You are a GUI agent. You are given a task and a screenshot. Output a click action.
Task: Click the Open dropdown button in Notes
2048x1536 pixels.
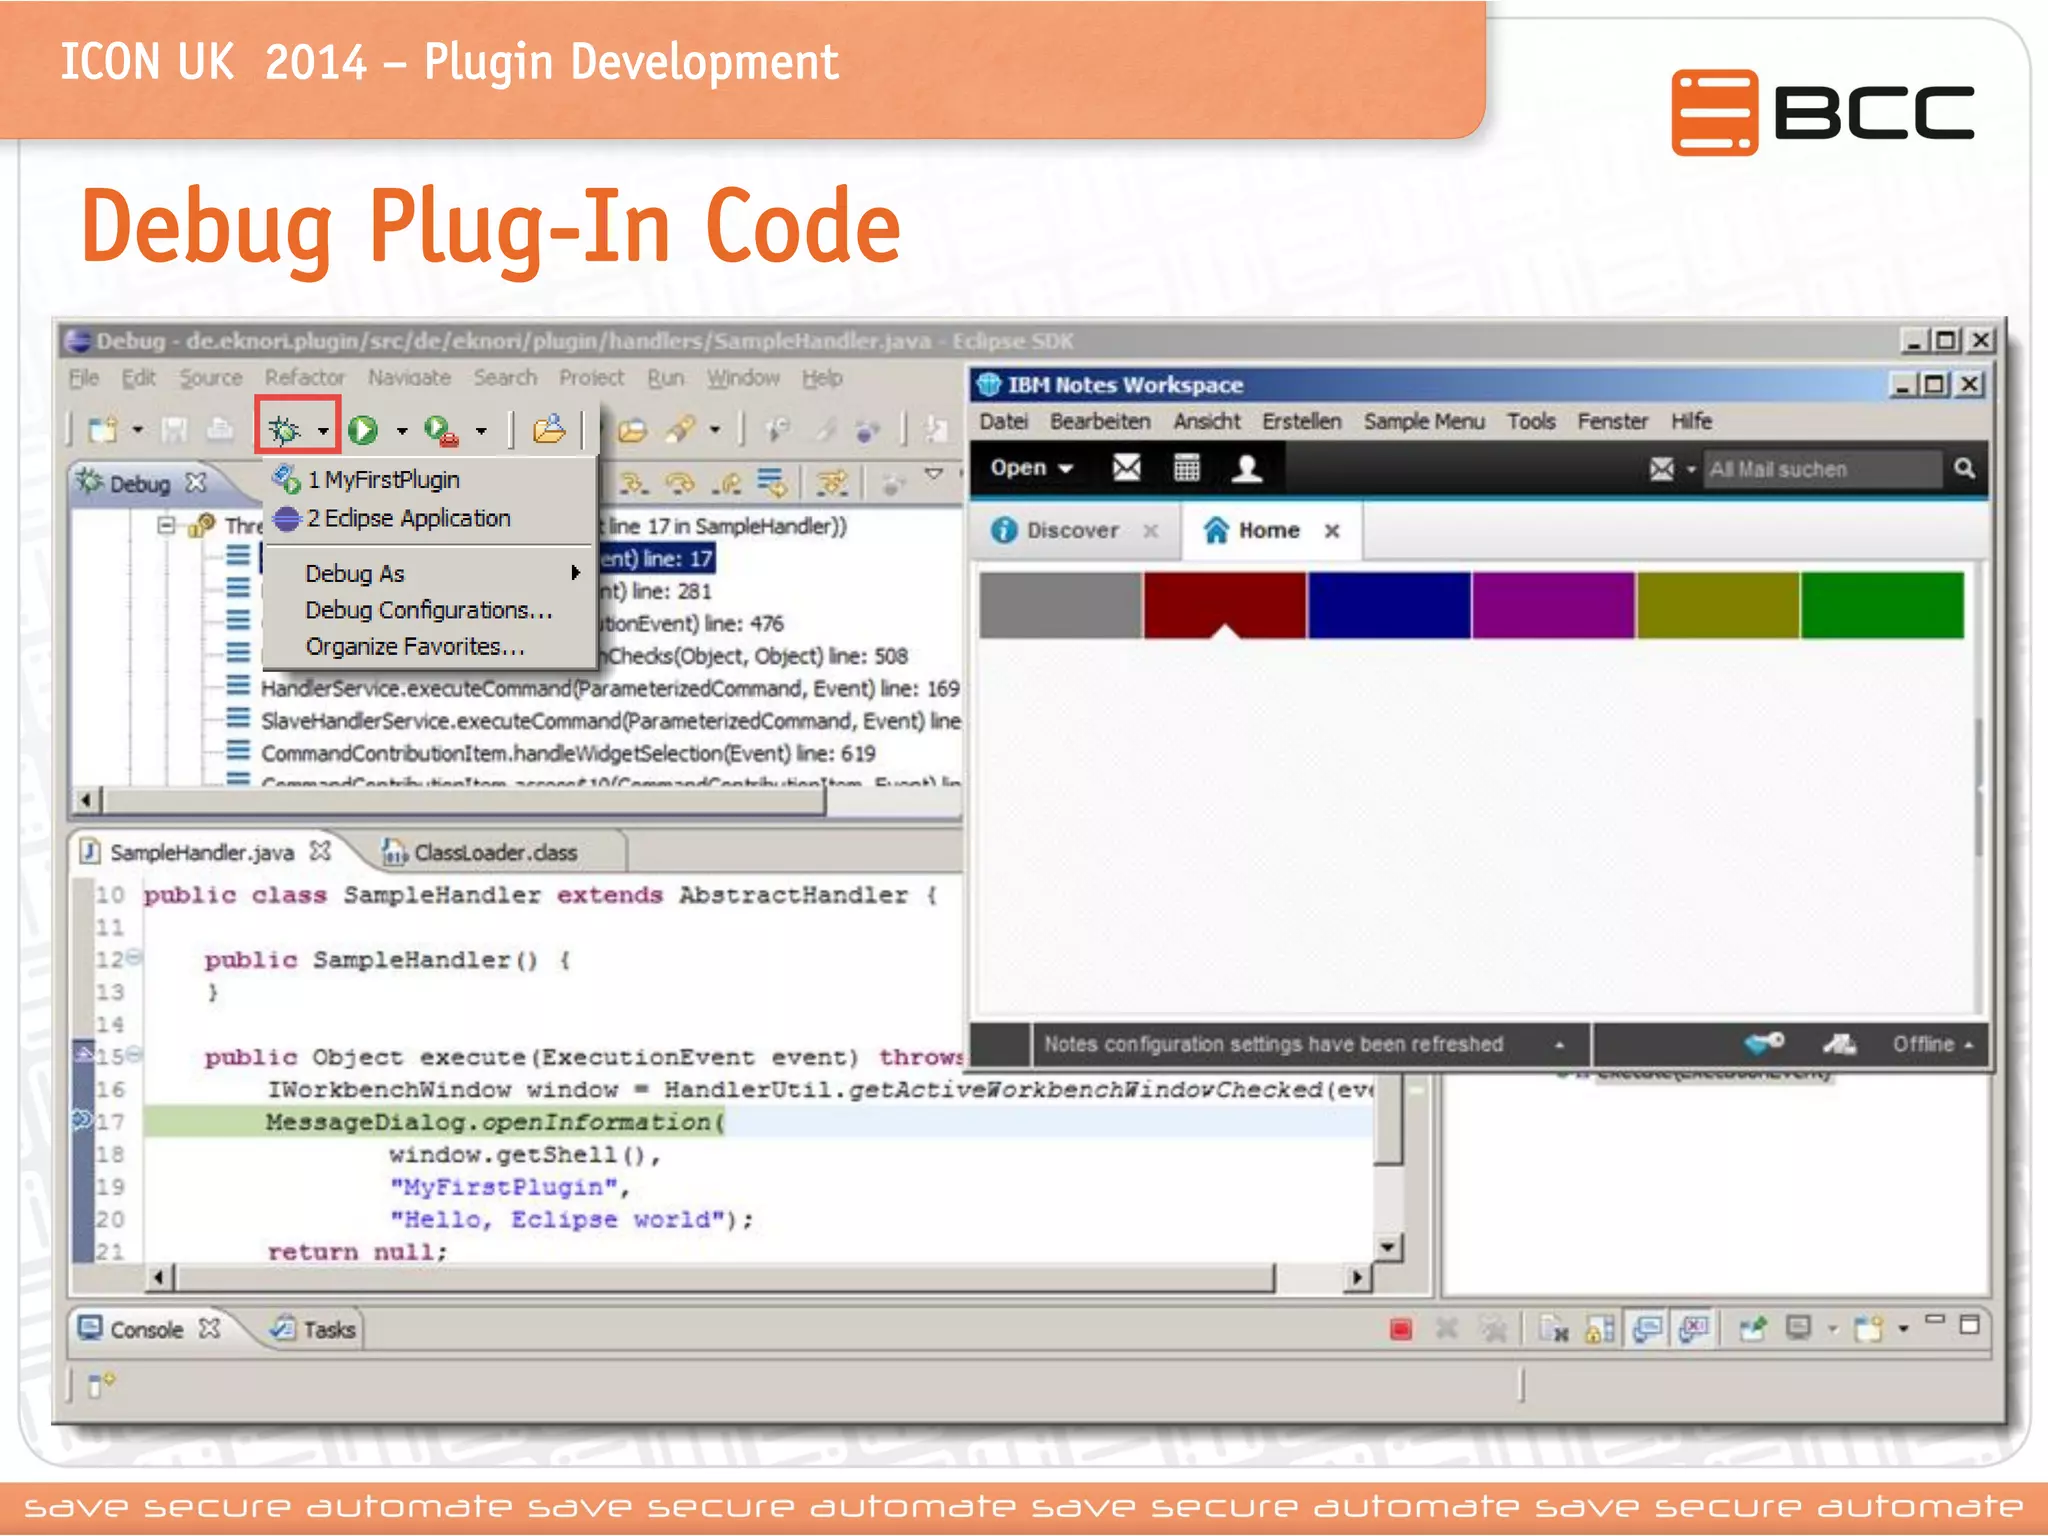pos(1032,468)
